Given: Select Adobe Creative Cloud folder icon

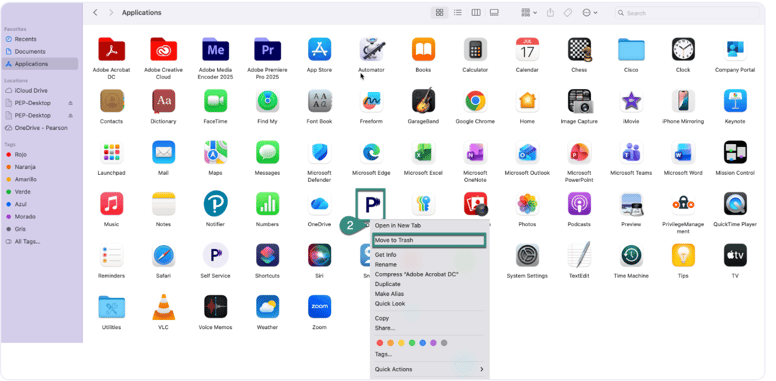Looking at the screenshot, I should 163,49.
